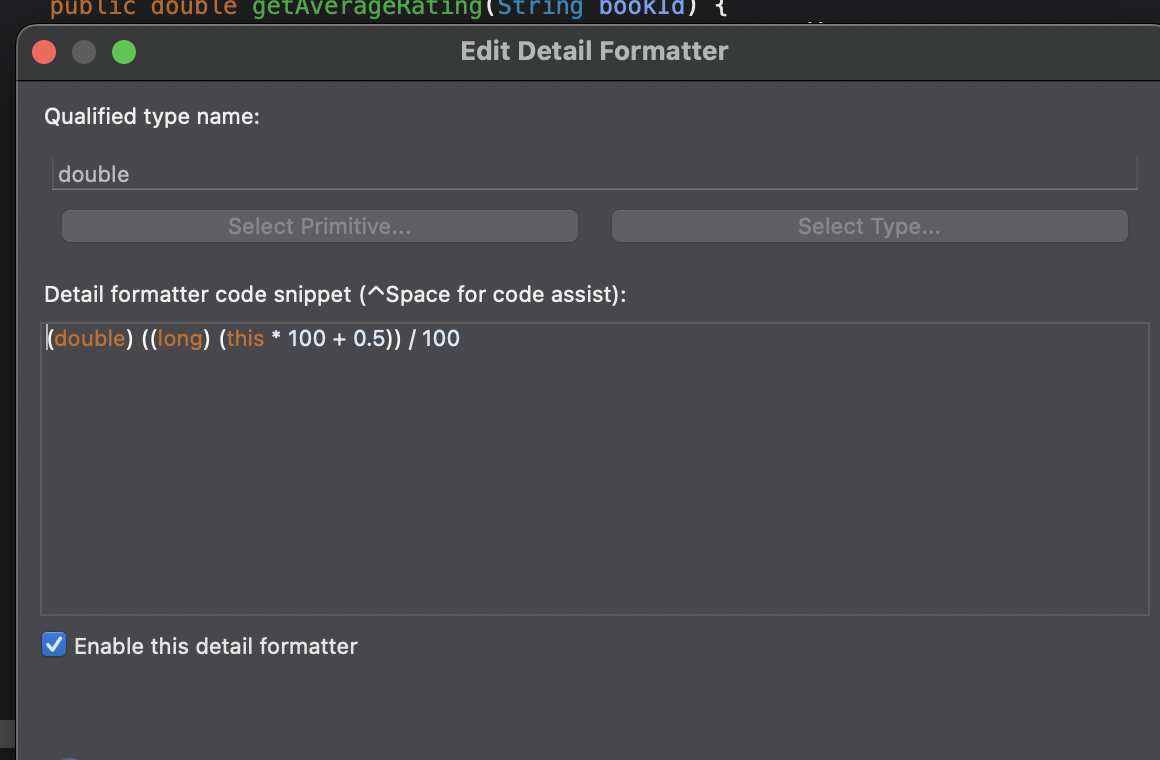Image resolution: width=1160 pixels, height=760 pixels.
Task: Click the Edit Detail Formatter title bar
Action: 594,51
